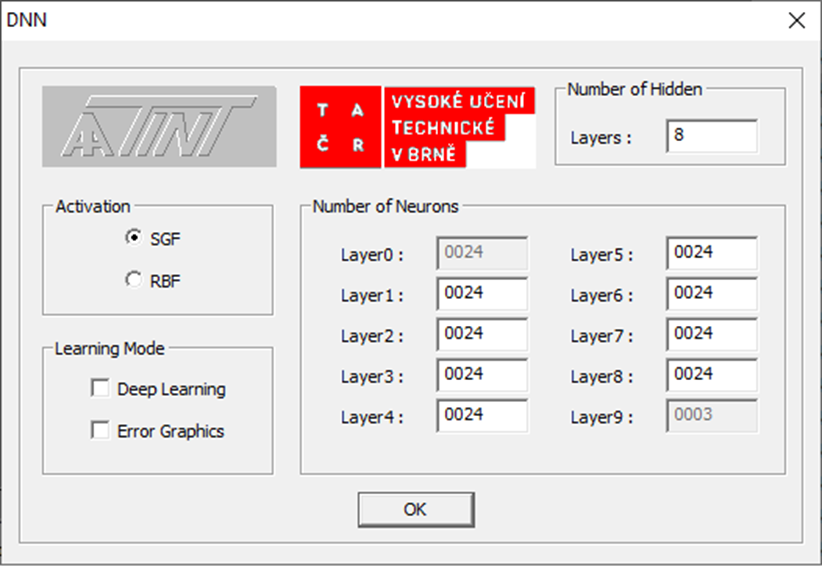Viewport: 822px width, 567px height.
Task: Click the 'Learning Mode' group title
Action: pyautogui.click(x=110, y=349)
